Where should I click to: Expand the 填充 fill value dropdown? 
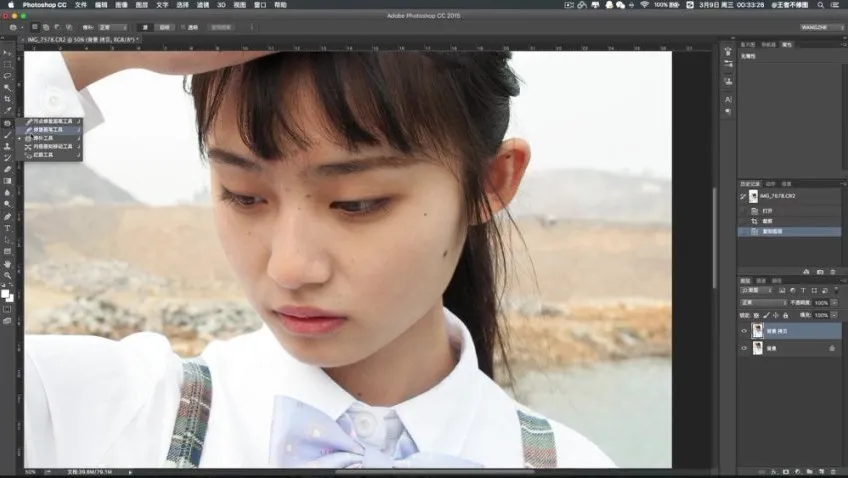coord(837,314)
